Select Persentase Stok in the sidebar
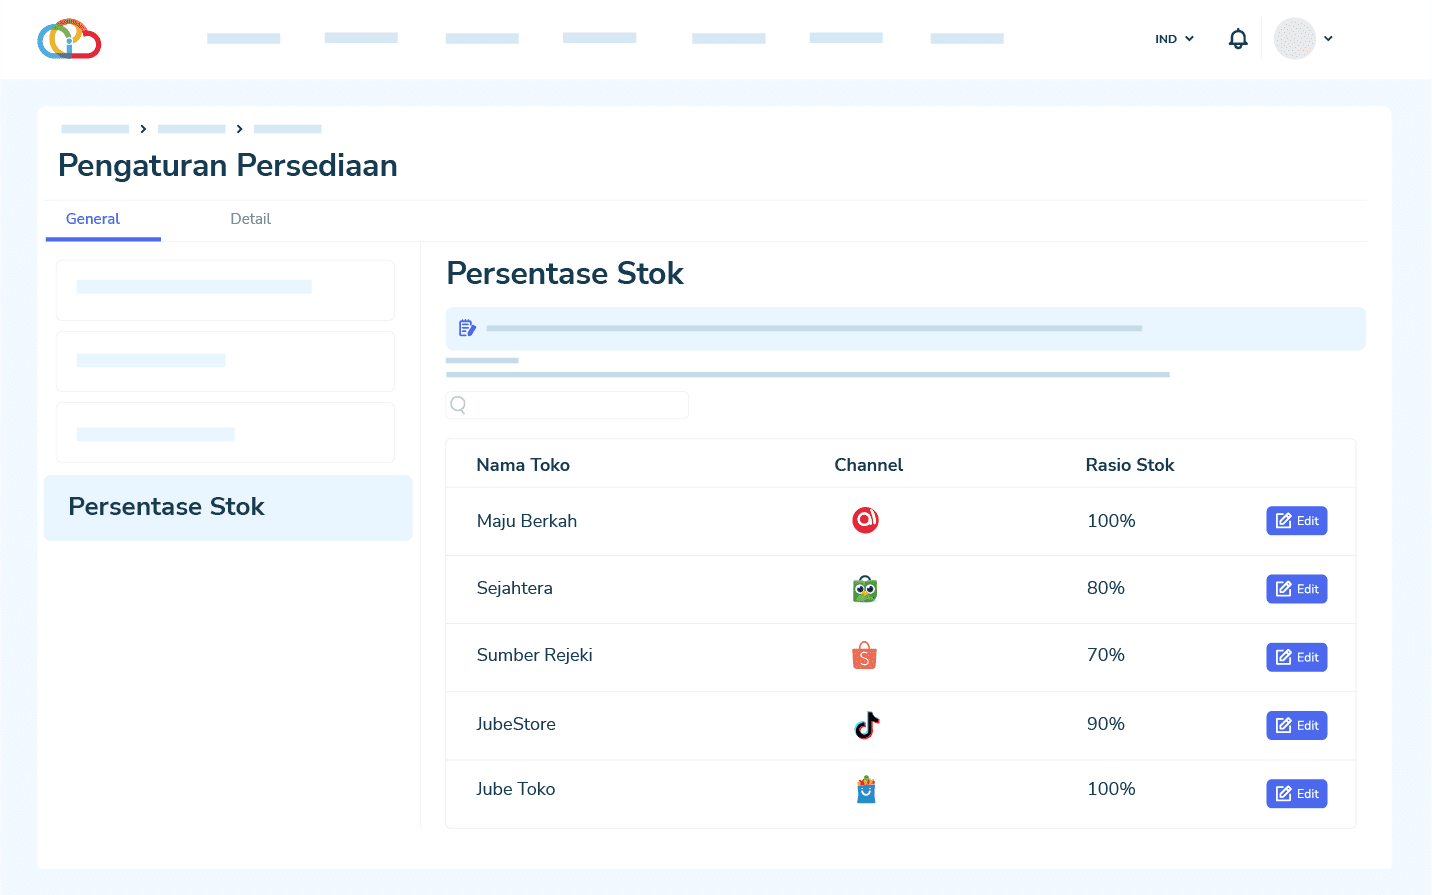 click(x=228, y=507)
